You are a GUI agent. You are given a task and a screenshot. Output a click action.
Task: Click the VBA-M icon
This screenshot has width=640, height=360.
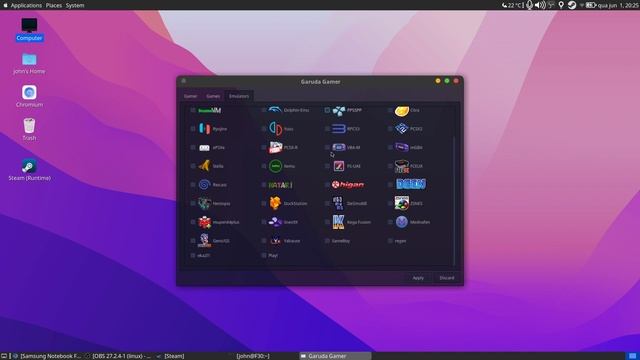(338, 147)
